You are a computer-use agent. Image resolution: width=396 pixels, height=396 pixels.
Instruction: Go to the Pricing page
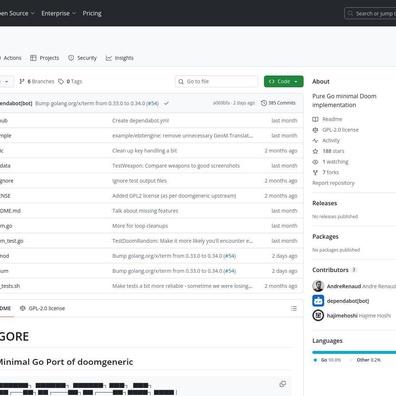point(92,13)
